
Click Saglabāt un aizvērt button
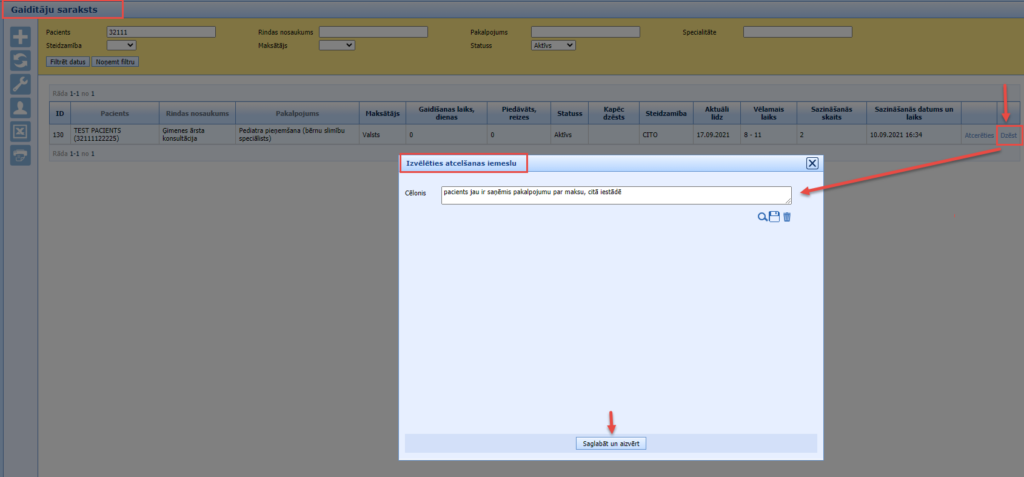tap(611, 443)
